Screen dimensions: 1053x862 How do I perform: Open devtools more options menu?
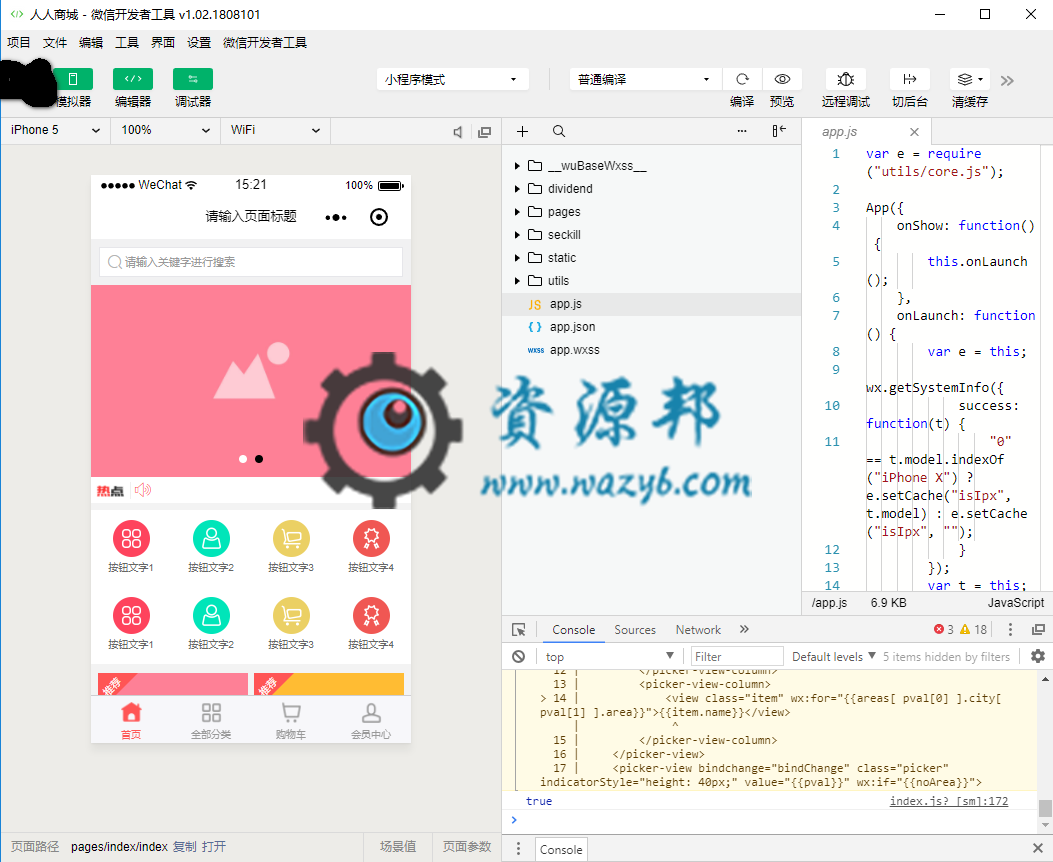coord(1010,629)
